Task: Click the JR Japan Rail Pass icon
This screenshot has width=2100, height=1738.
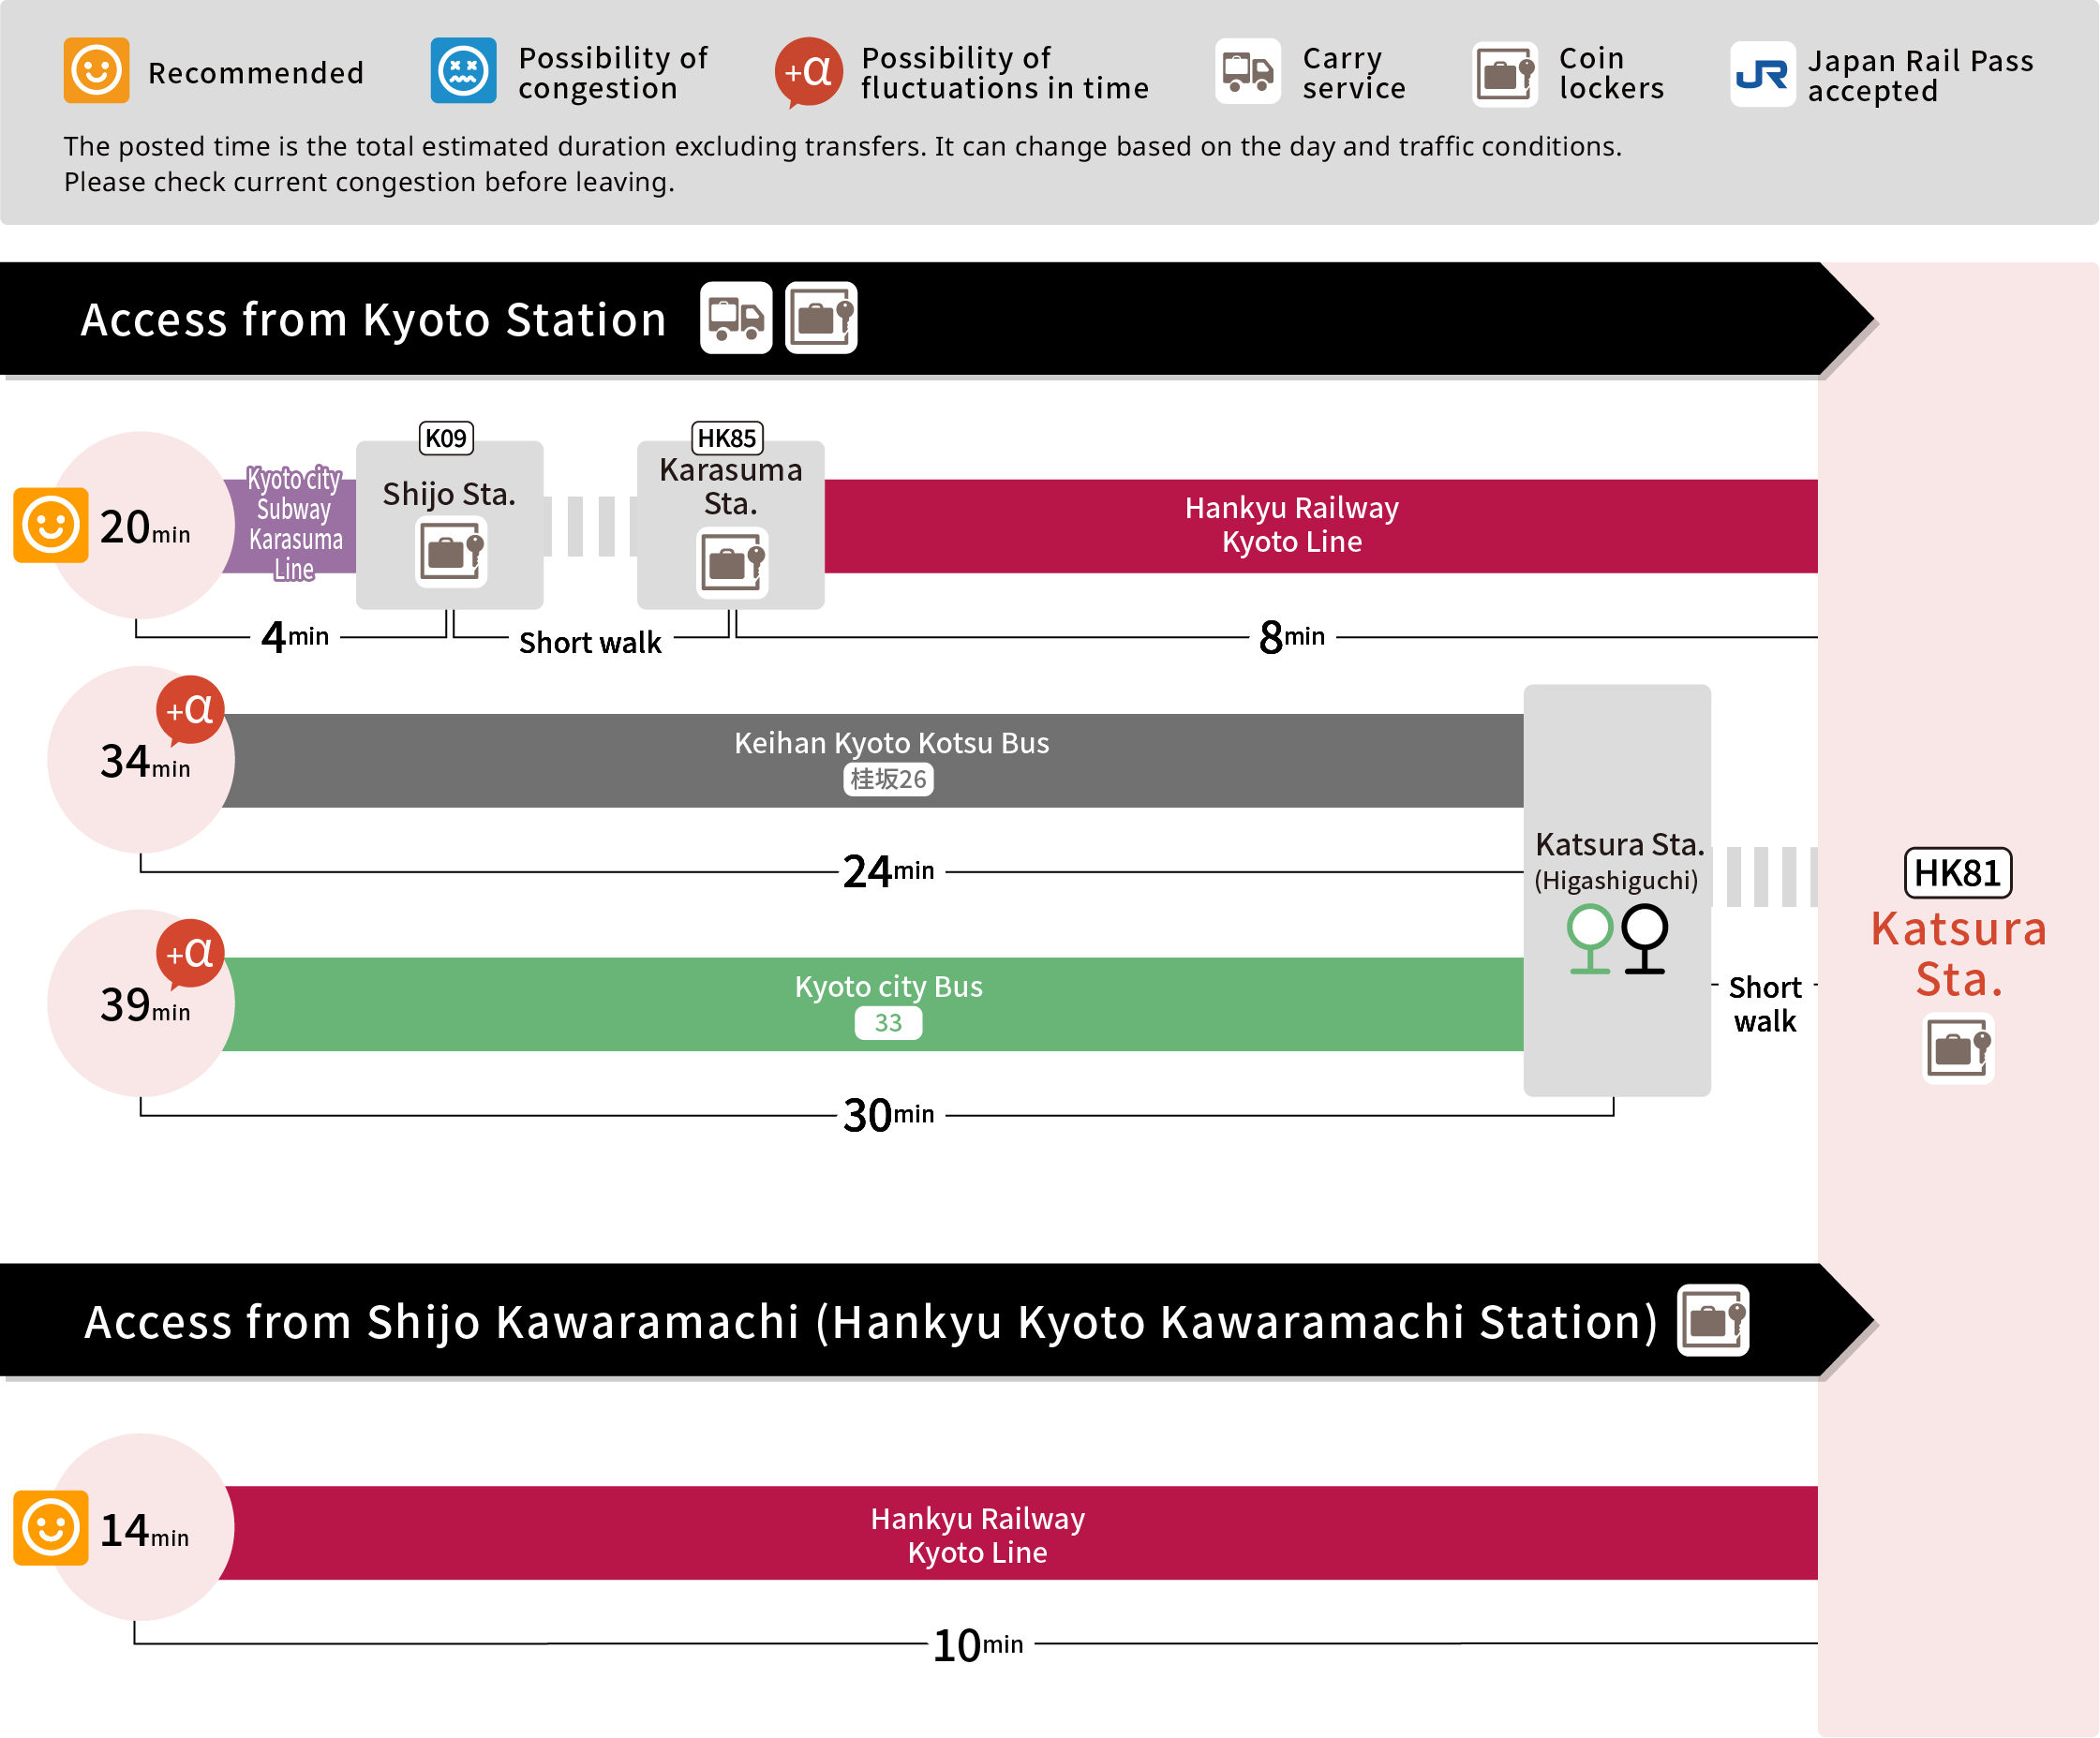Action: coord(1761,73)
